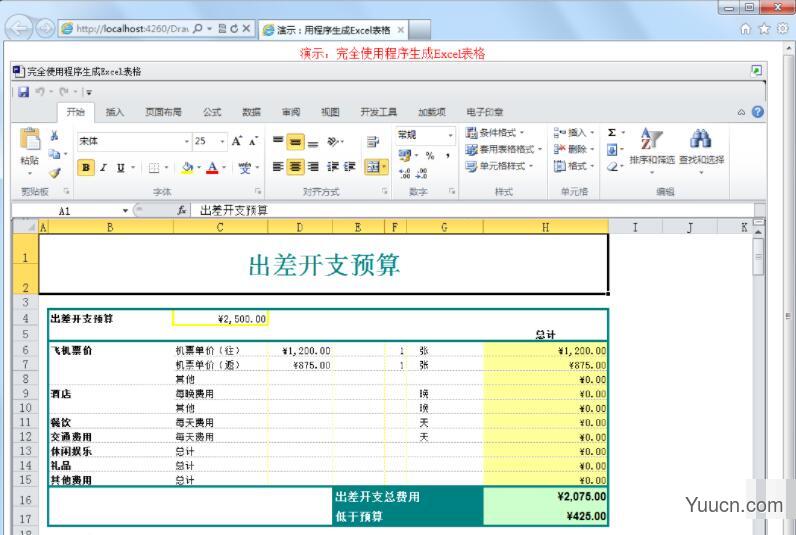
Task: Increase font size with the large A icon
Action: (x=237, y=141)
